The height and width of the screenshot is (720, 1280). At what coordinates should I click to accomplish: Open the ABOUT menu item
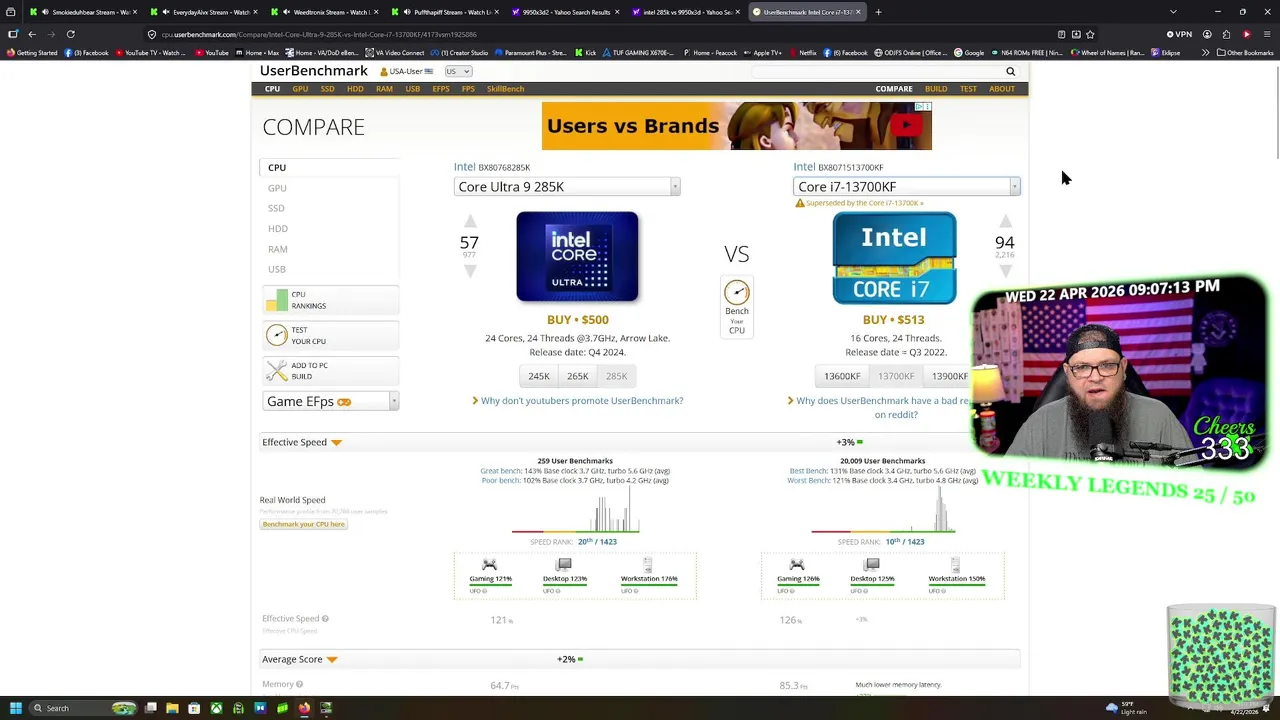1002,89
